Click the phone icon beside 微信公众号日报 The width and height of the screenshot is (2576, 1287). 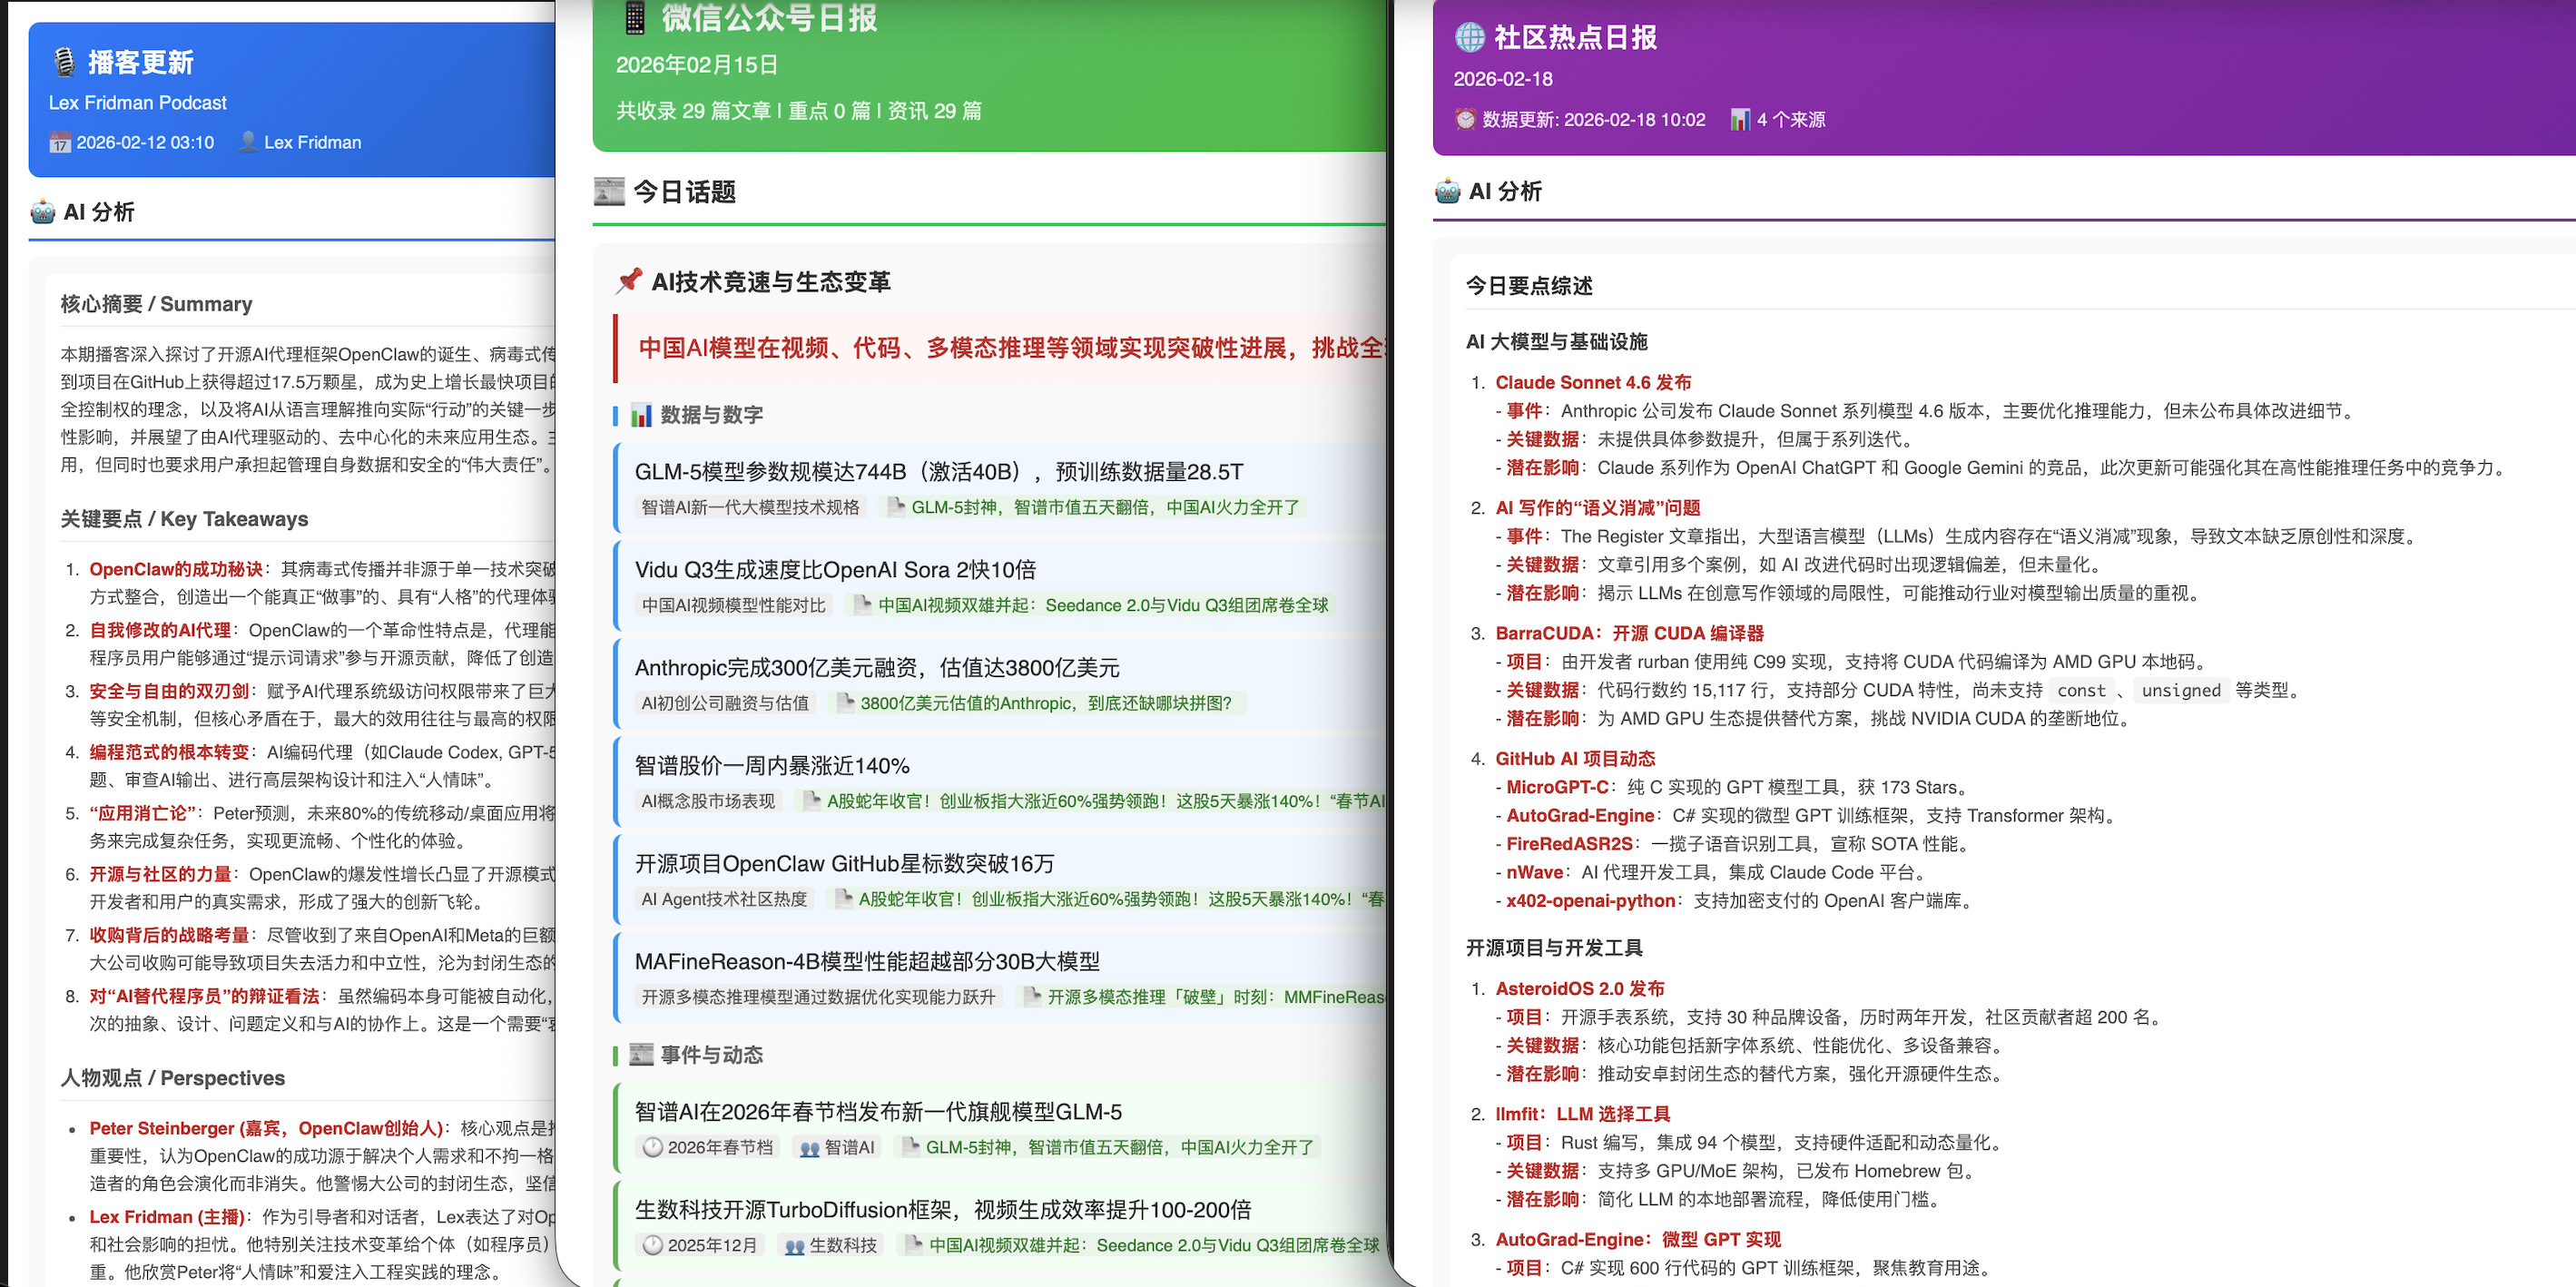[635, 17]
